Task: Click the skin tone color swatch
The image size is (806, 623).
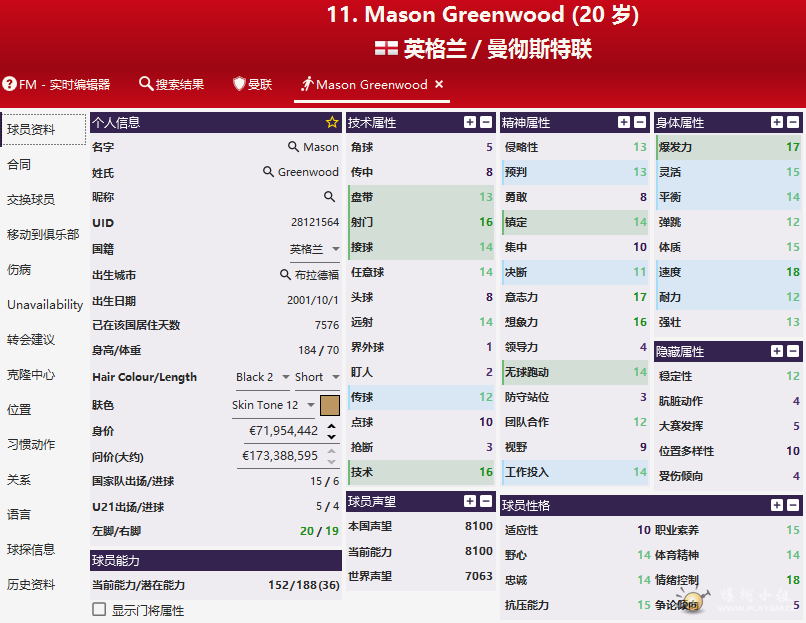Action: [x=330, y=405]
